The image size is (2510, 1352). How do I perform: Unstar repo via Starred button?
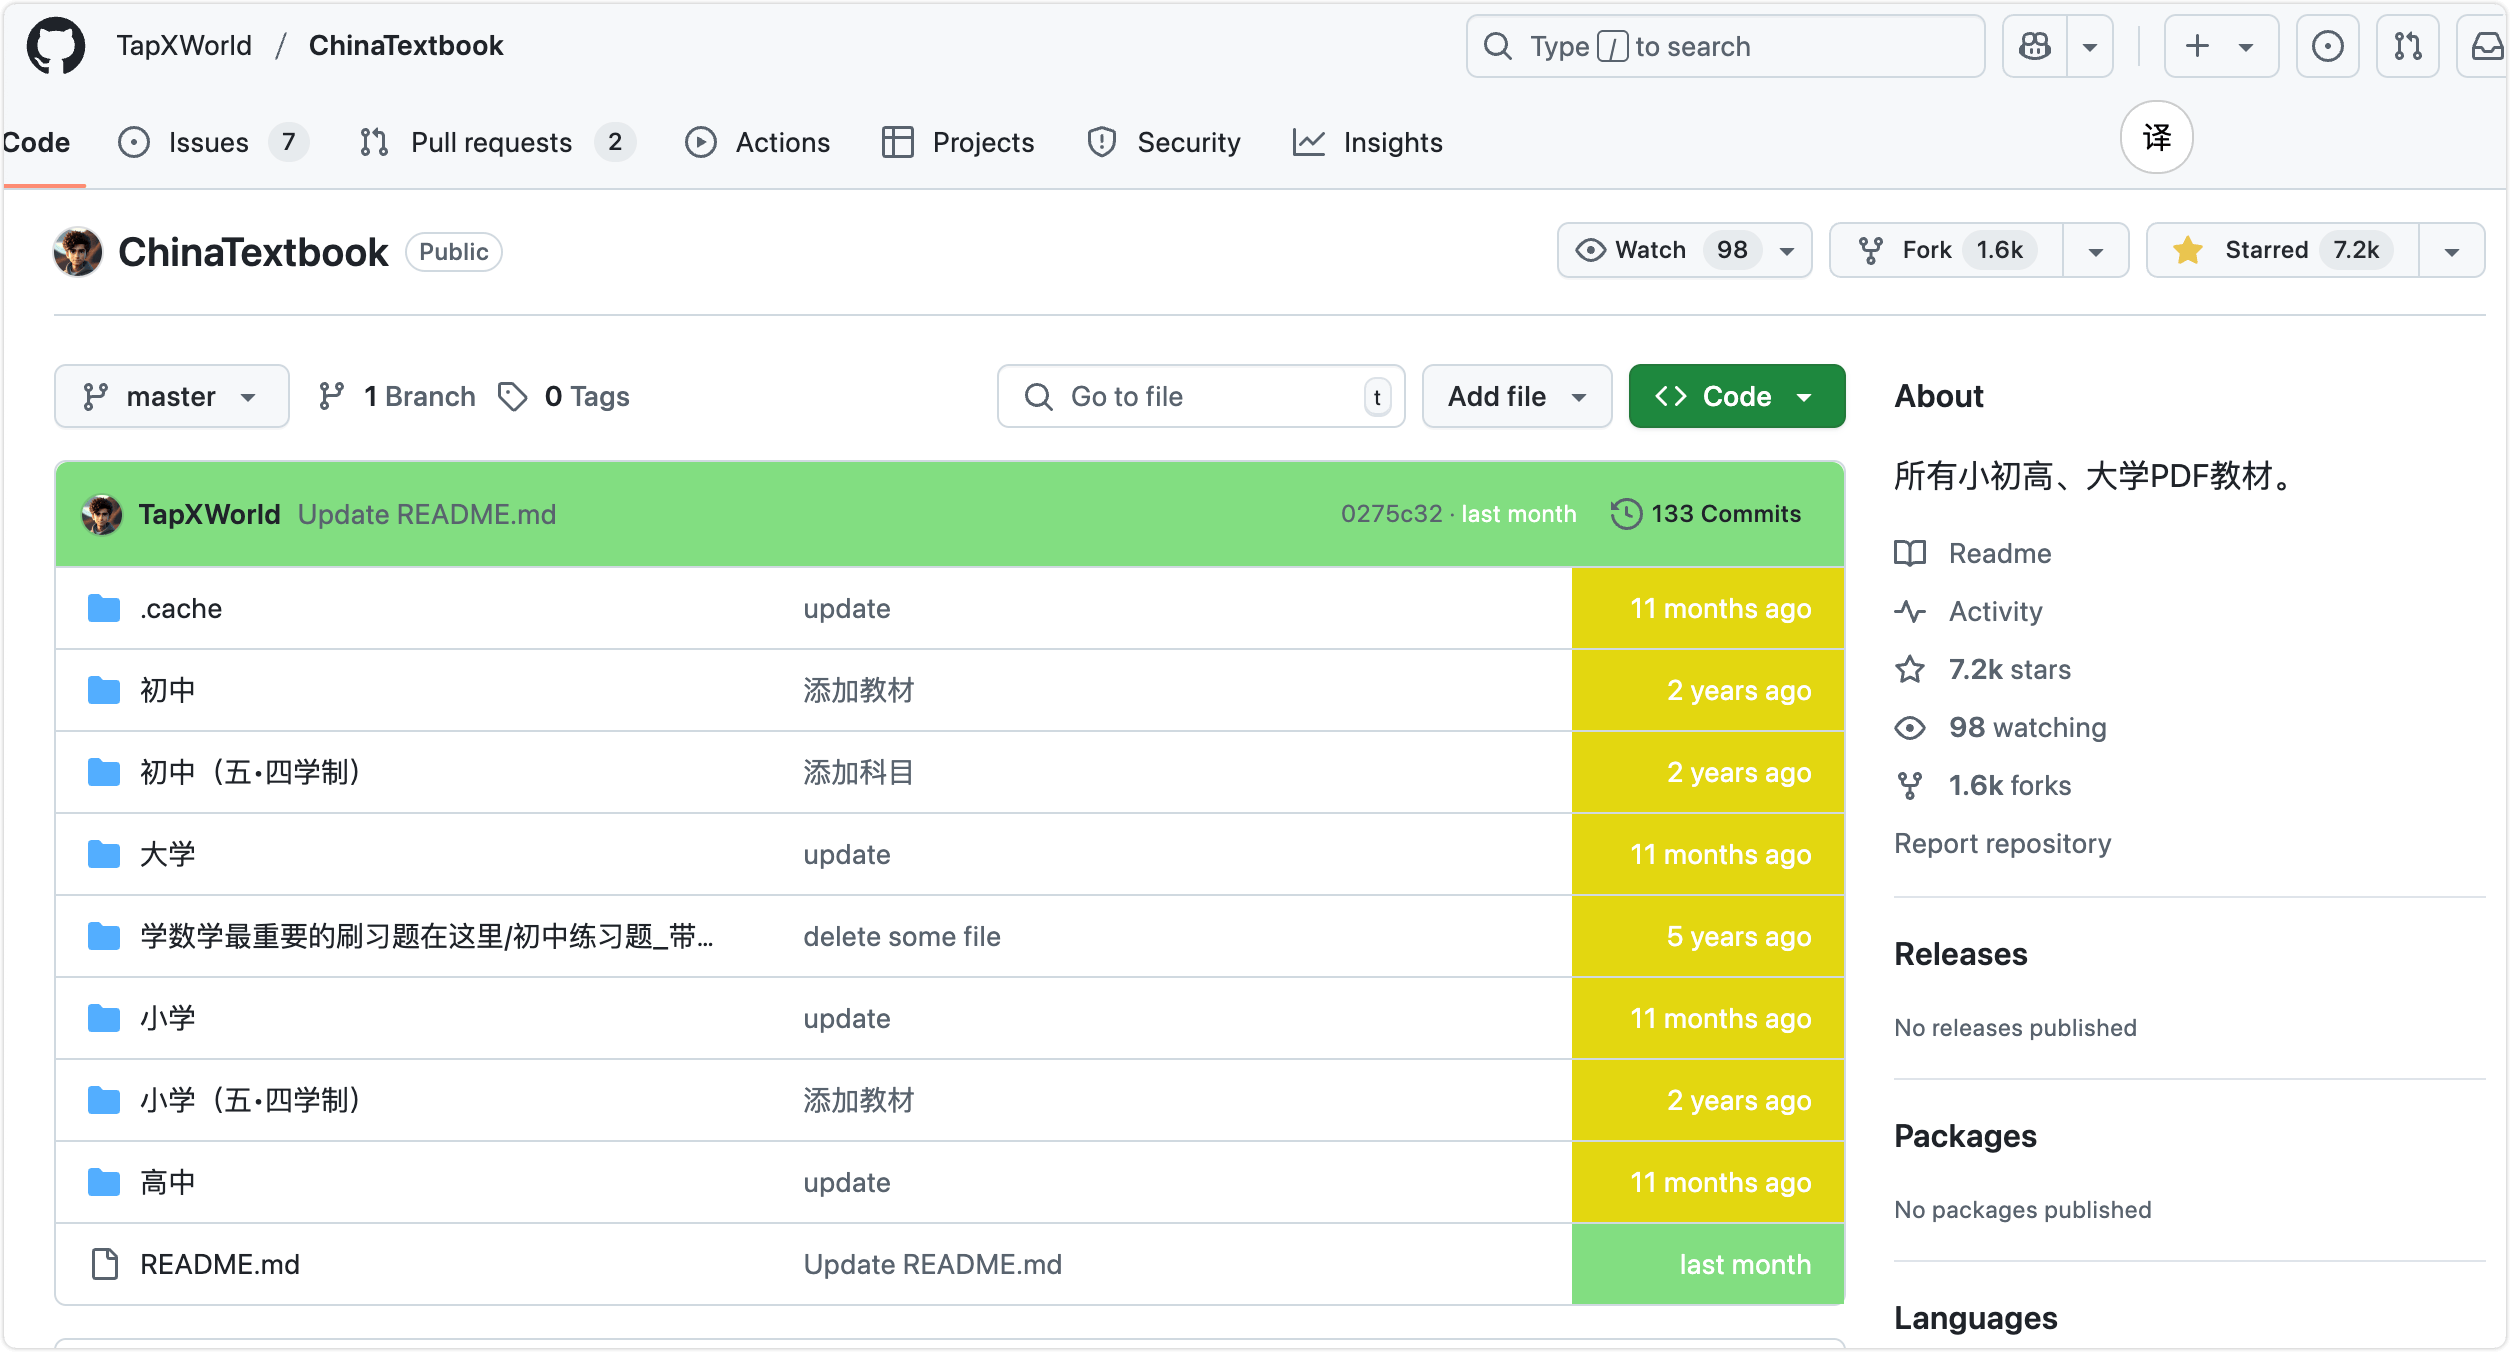coord(2282,250)
